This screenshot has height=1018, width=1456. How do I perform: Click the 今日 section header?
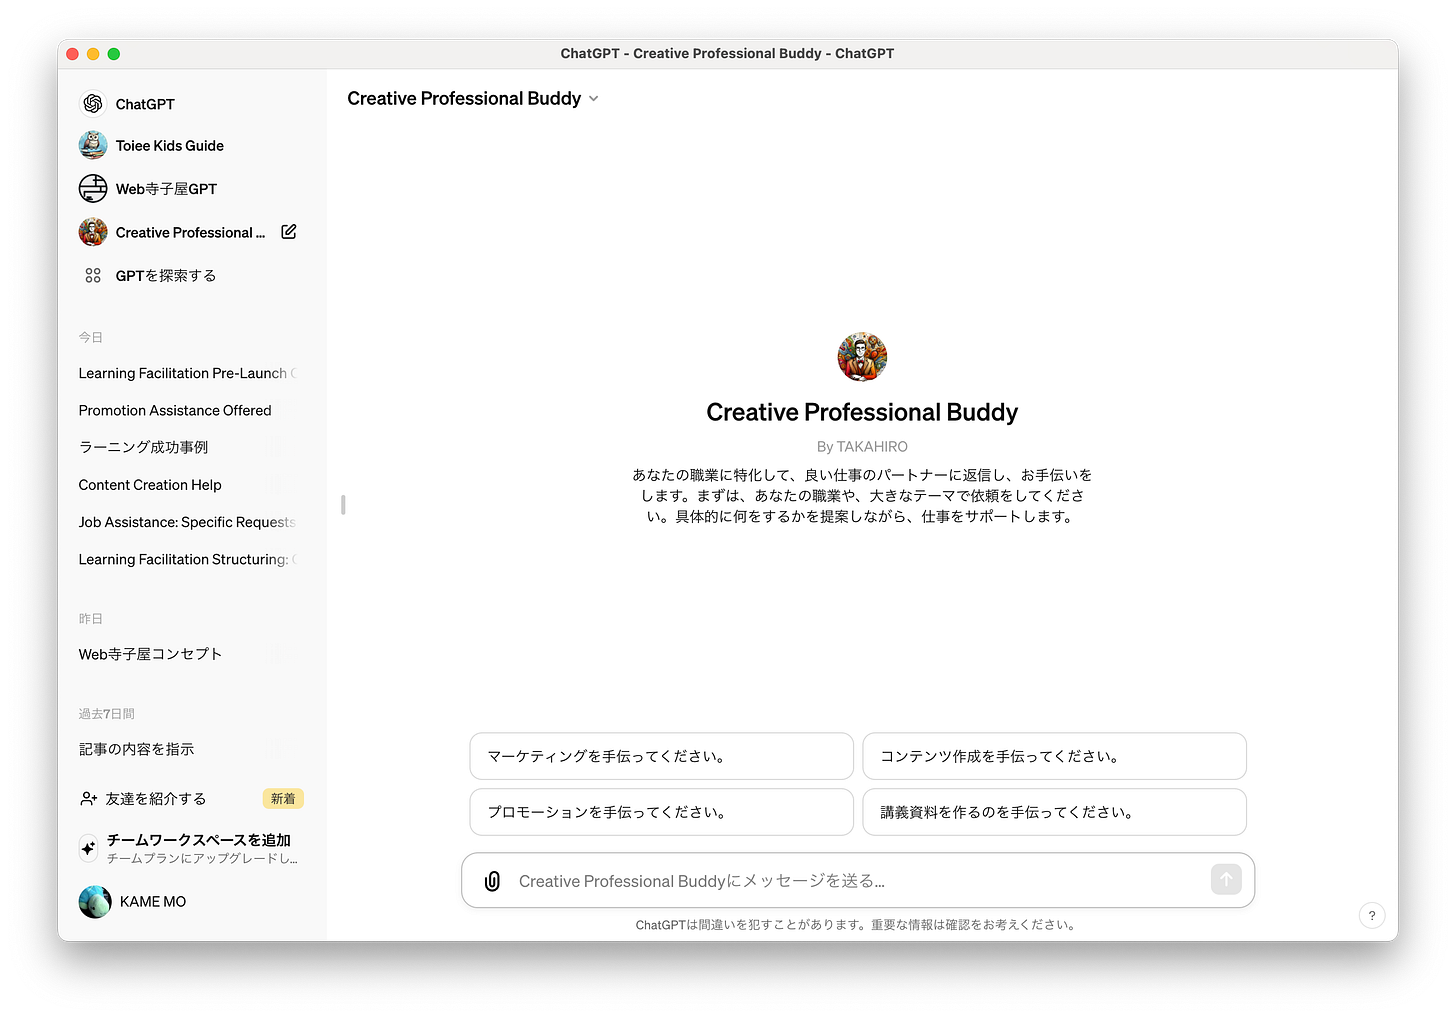pyautogui.click(x=91, y=338)
